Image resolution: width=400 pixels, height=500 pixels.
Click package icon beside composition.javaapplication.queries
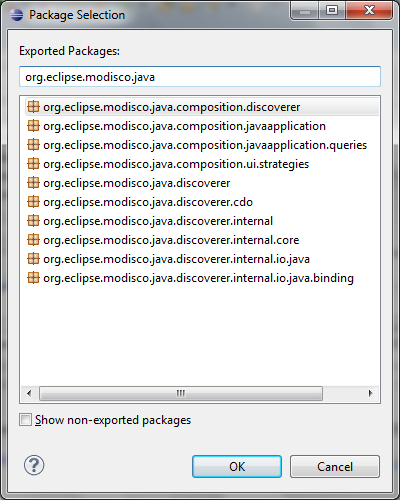pos(33,145)
